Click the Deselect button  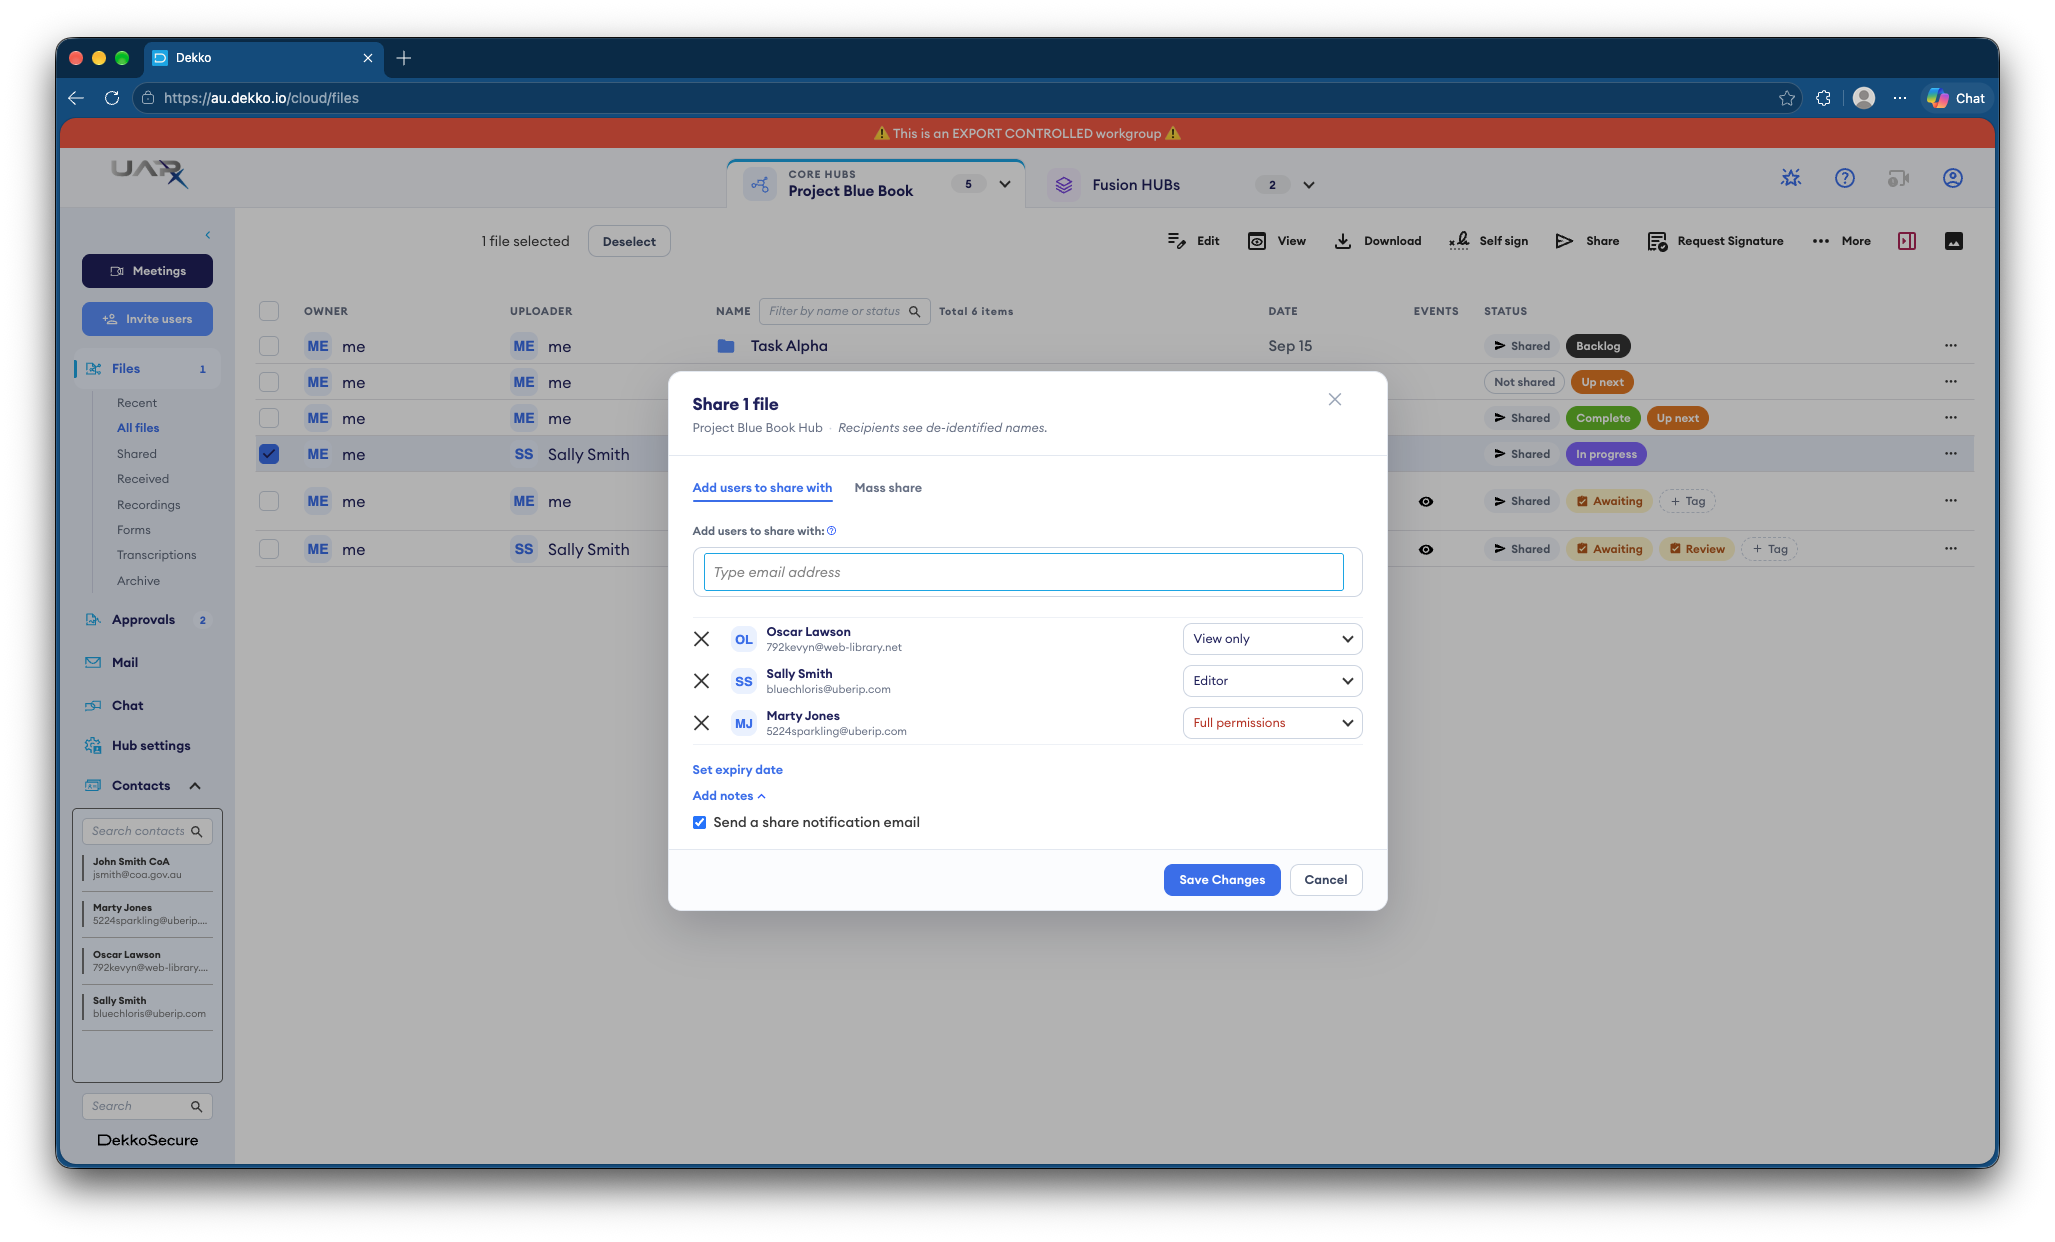tap(629, 241)
